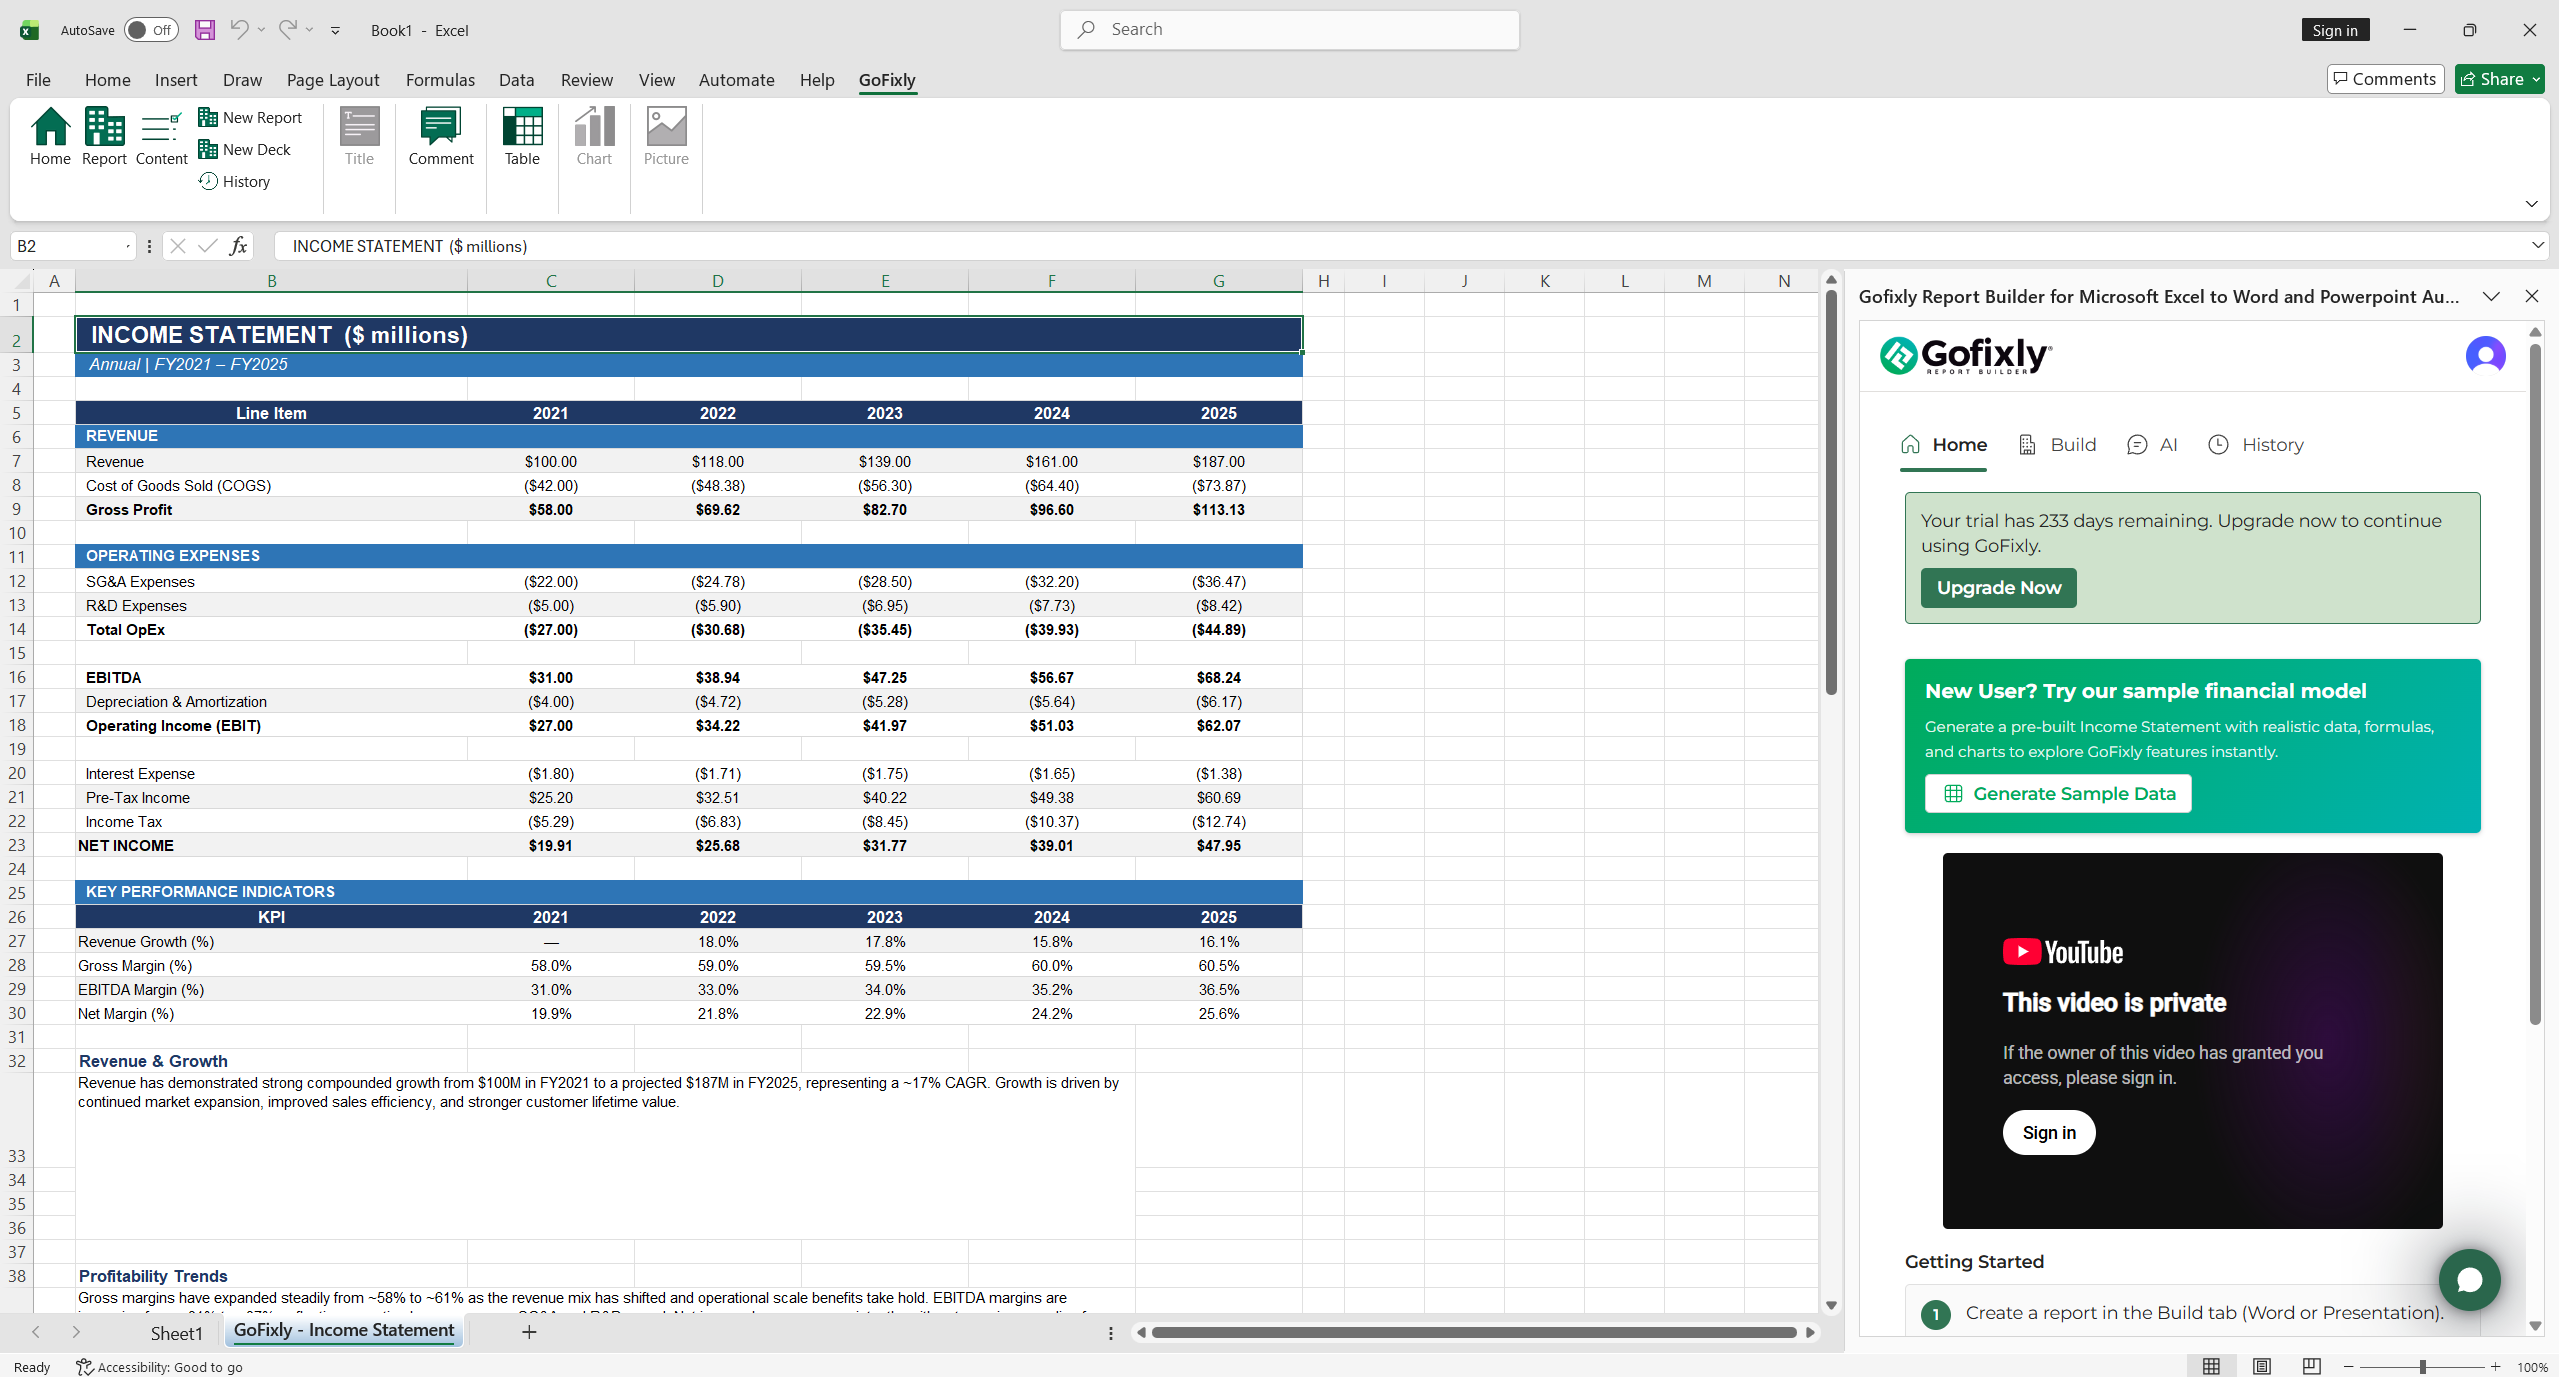Open Gofixly task pane options chevron
This screenshot has height=1377, width=2559.
tap(2491, 297)
